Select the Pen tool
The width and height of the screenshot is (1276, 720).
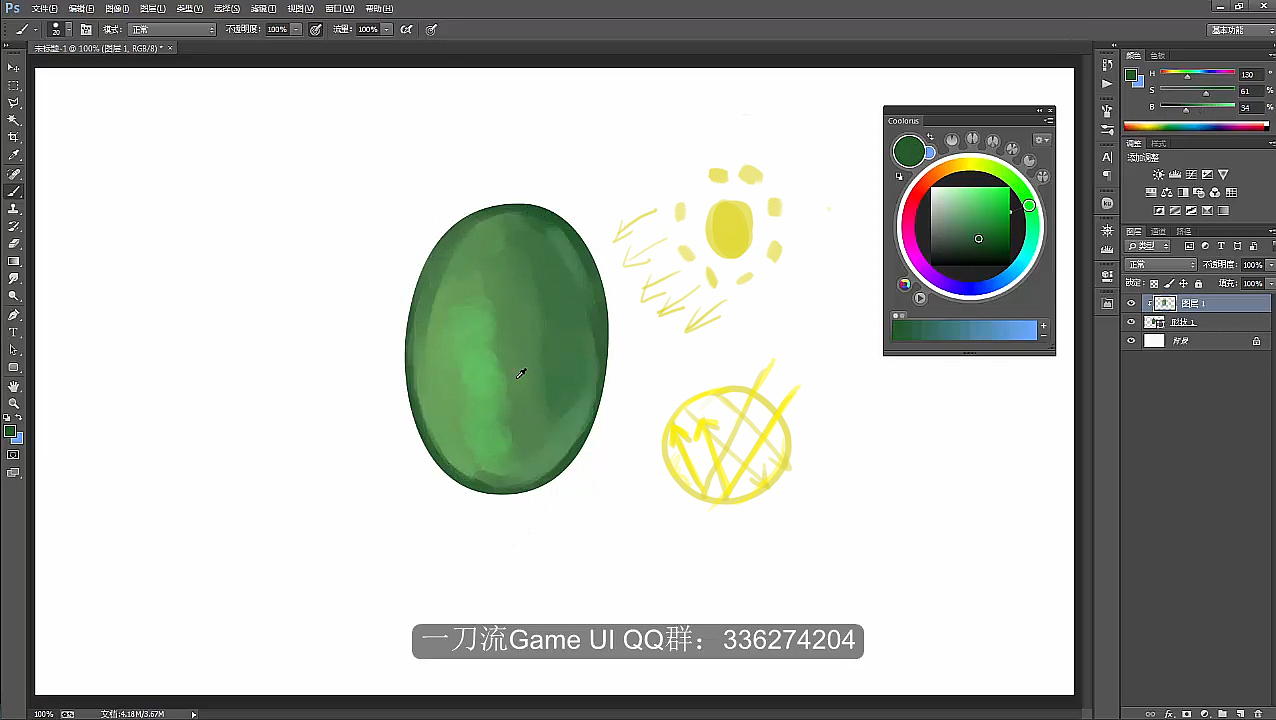(x=13, y=314)
